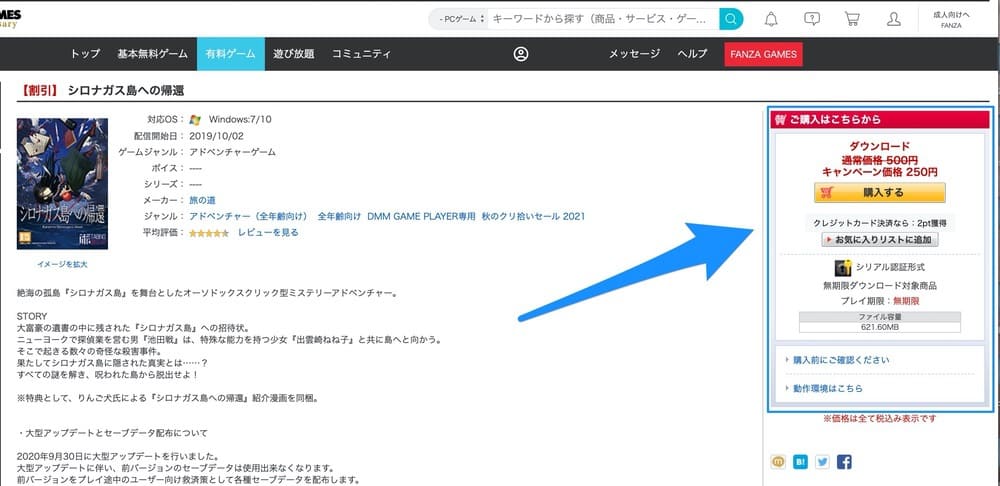The height and width of the screenshot is (486, 1000).
Task: Open notifications bell icon
Action: pyautogui.click(x=771, y=19)
